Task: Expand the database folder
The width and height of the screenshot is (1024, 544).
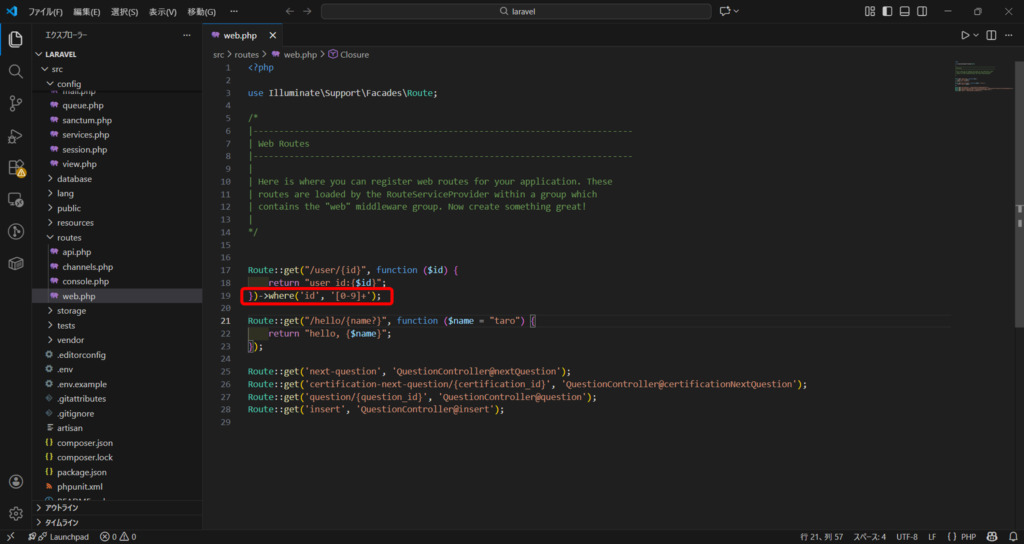Action: pos(74,179)
